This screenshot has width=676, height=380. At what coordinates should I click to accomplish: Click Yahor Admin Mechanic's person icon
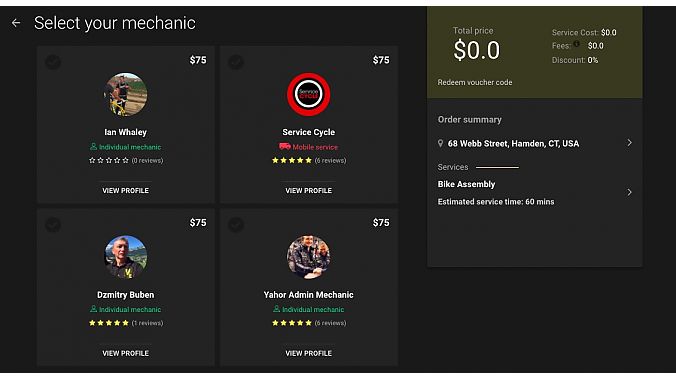pyautogui.click(x=276, y=309)
